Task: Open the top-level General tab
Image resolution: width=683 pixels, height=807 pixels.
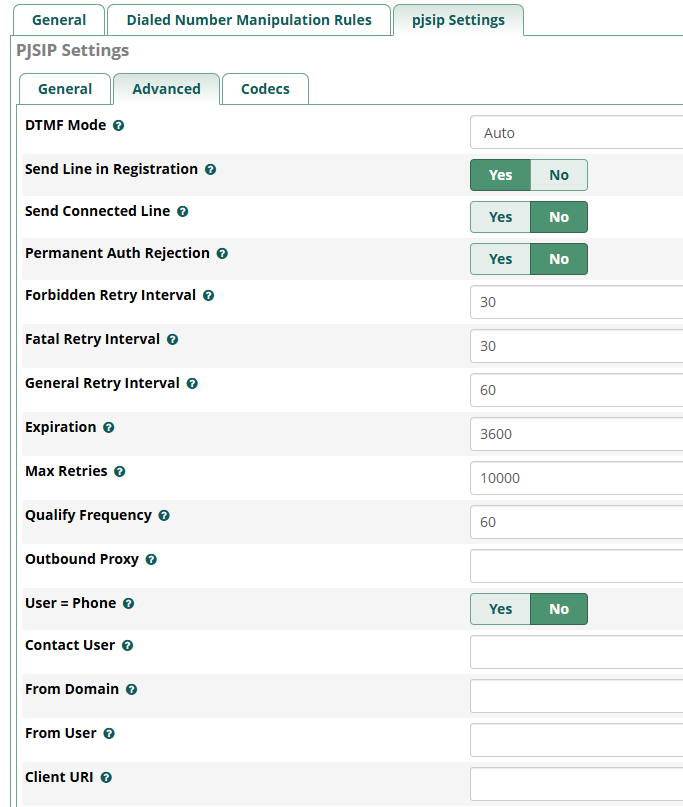Action: click(x=59, y=20)
